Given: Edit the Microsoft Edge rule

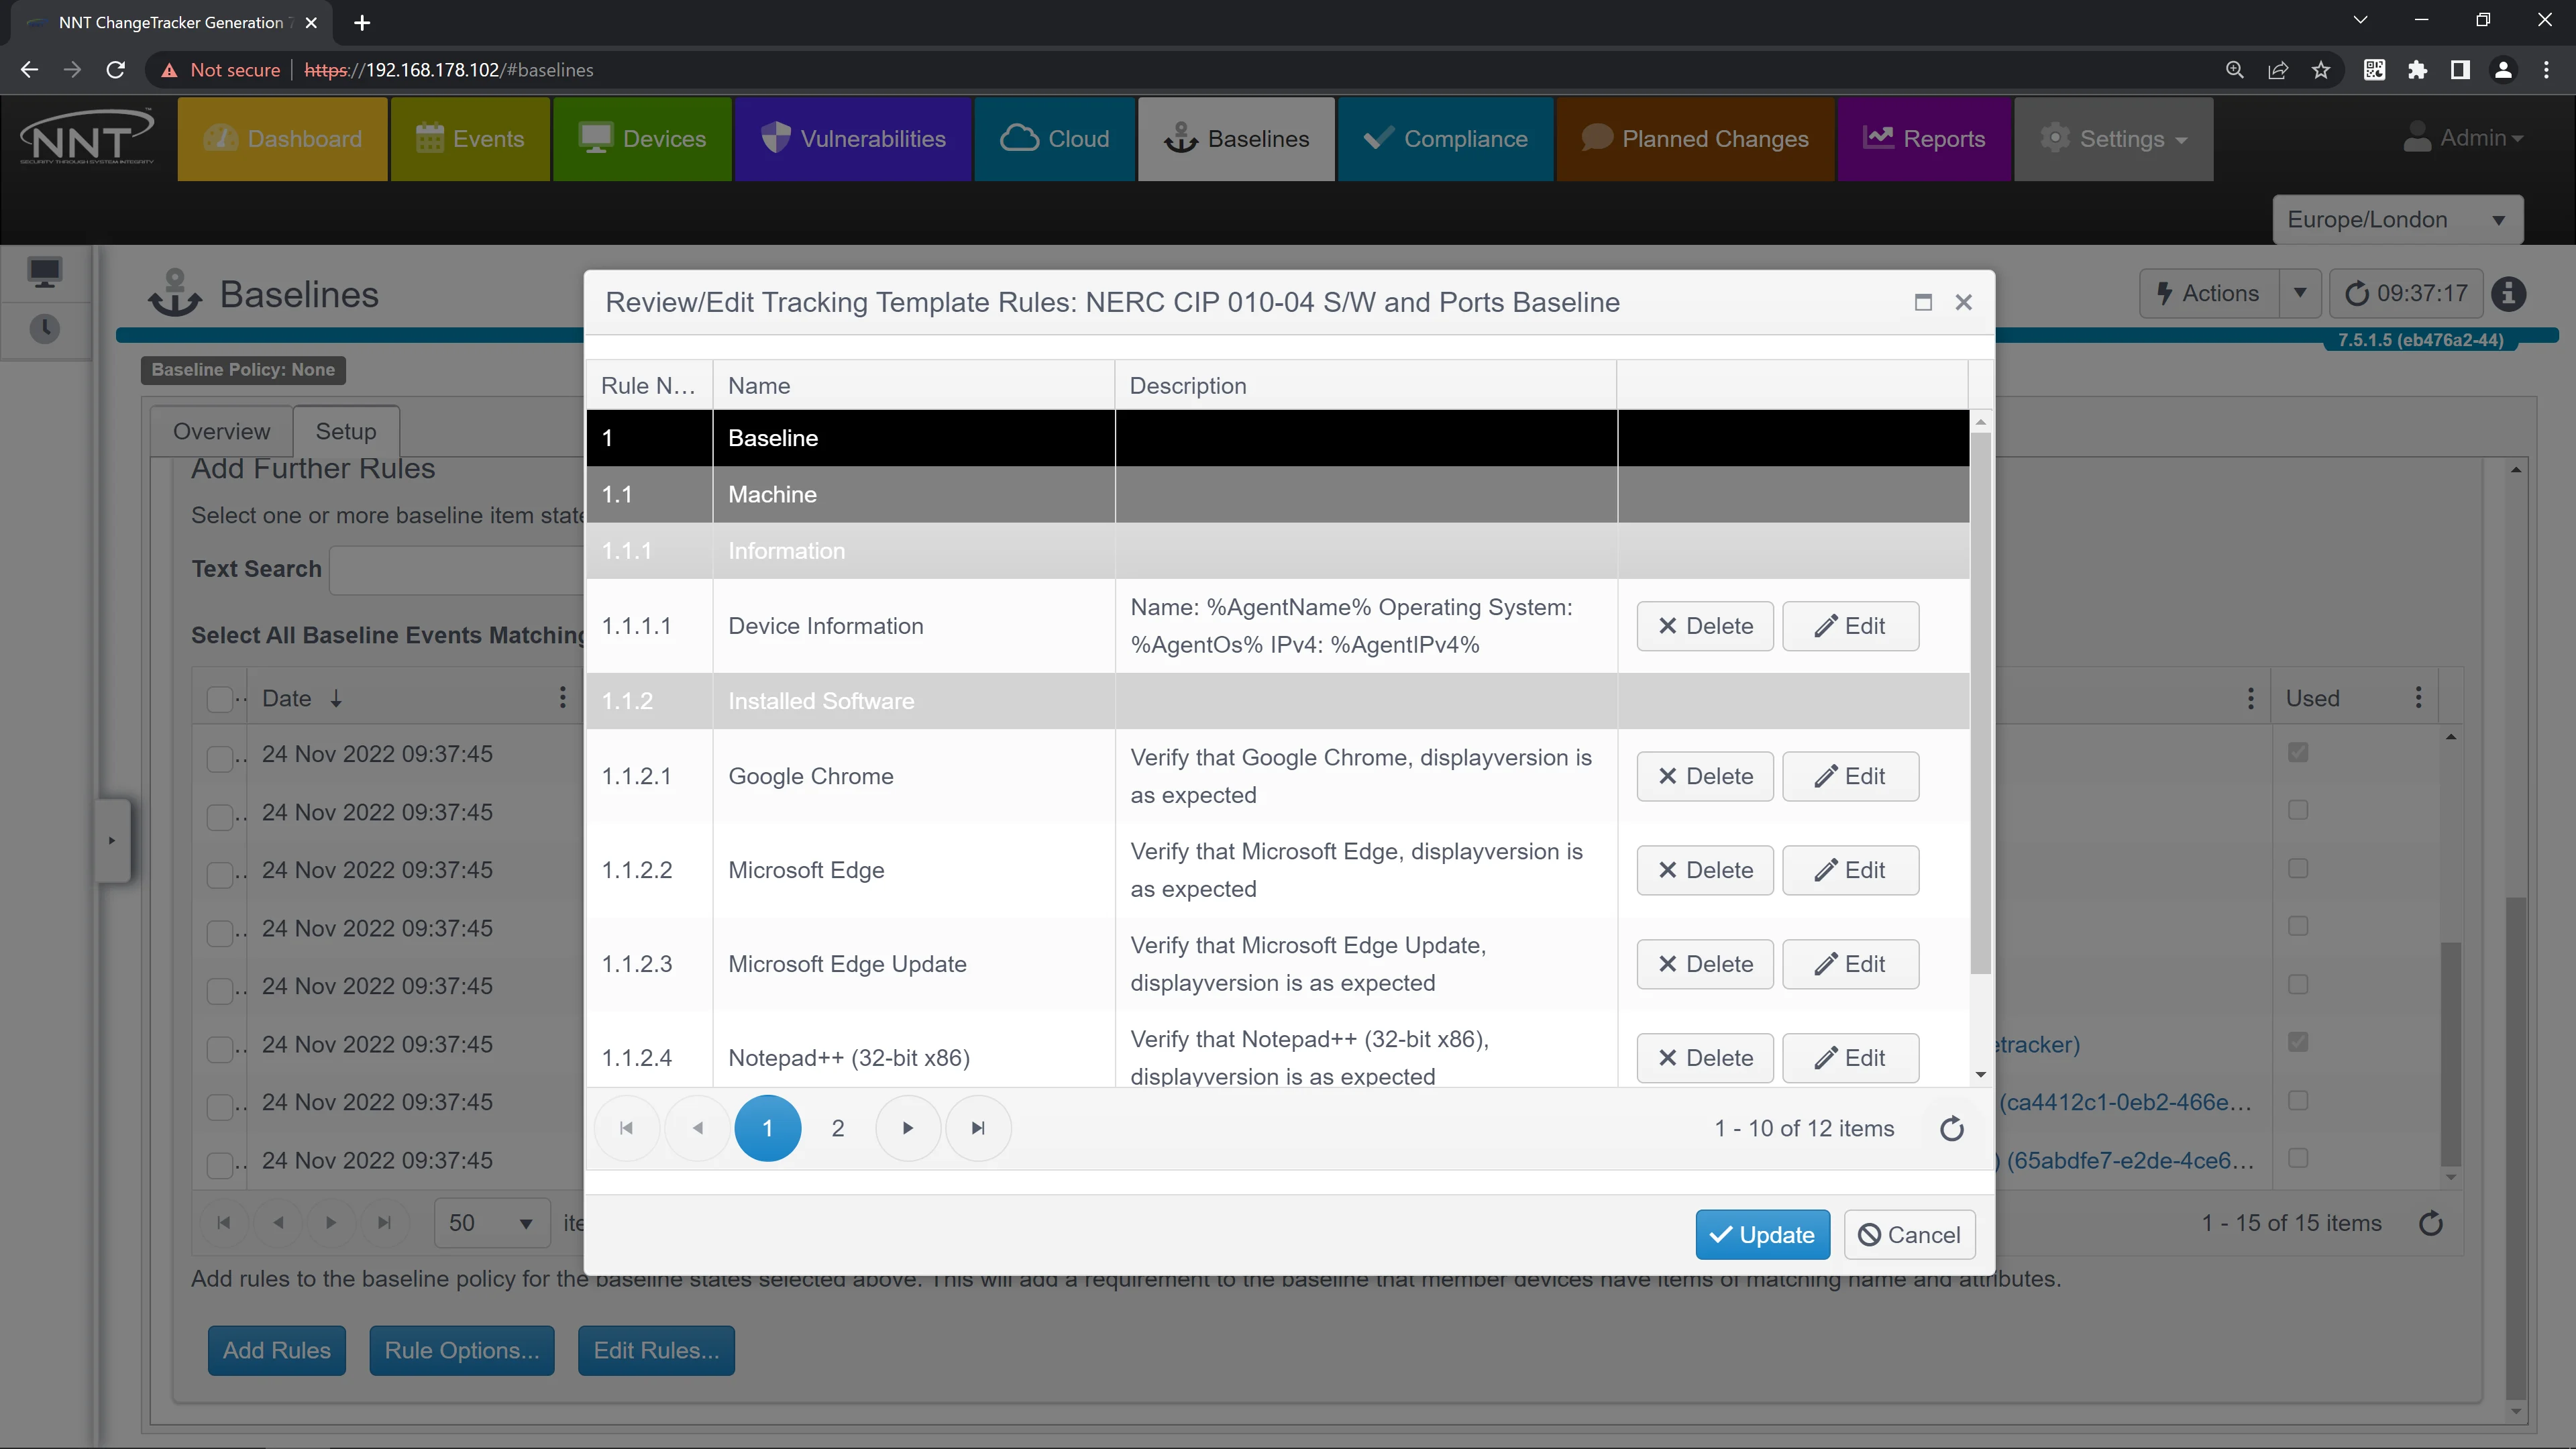Looking at the screenshot, I should (1850, 870).
